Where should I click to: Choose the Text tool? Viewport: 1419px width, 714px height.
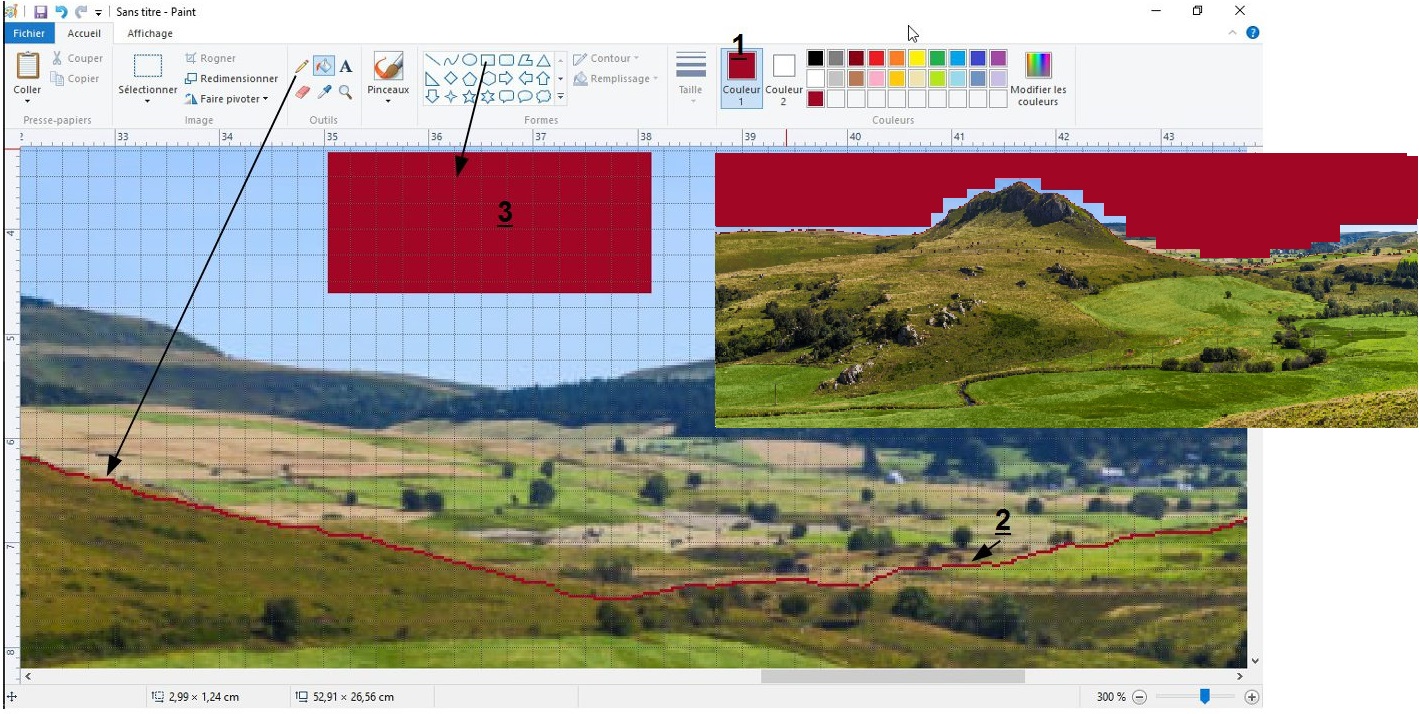pyautogui.click(x=346, y=66)
